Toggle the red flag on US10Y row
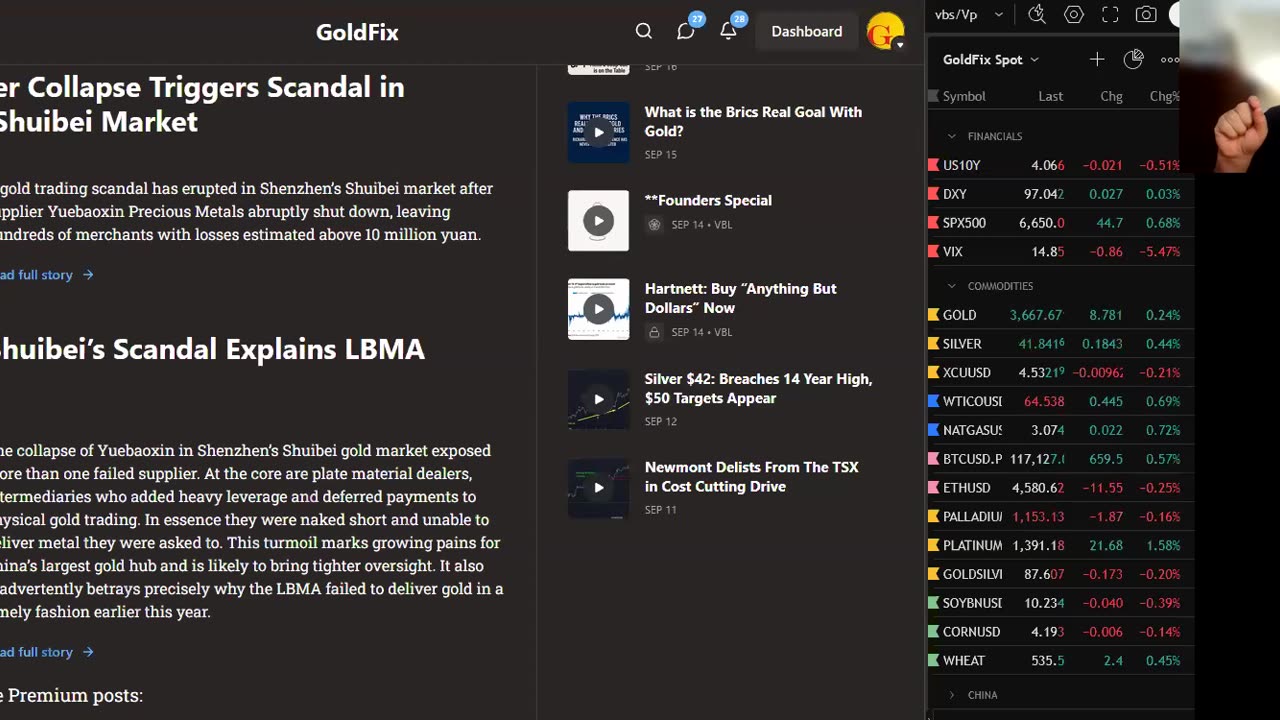This screenshot has width=1280, height=720. [x=934, y=165]
